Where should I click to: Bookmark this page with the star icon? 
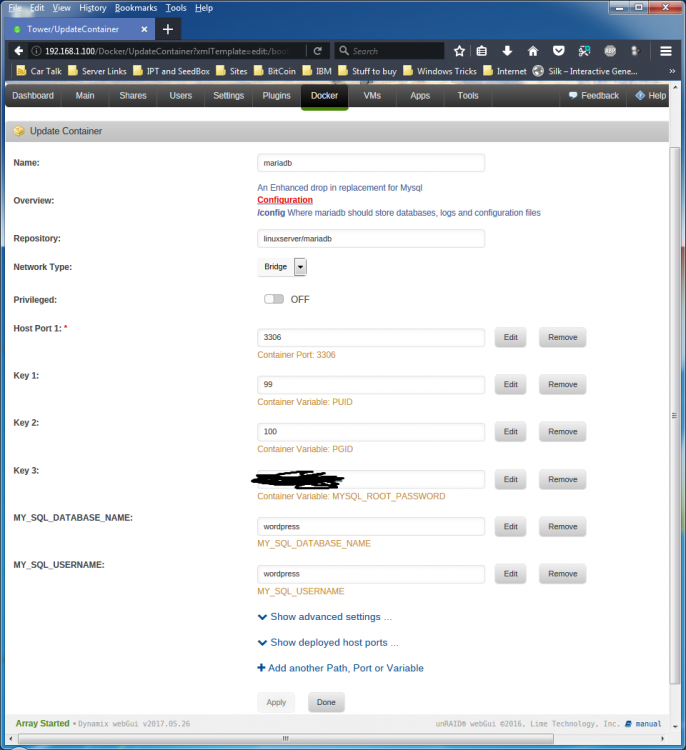coord(459,51)
